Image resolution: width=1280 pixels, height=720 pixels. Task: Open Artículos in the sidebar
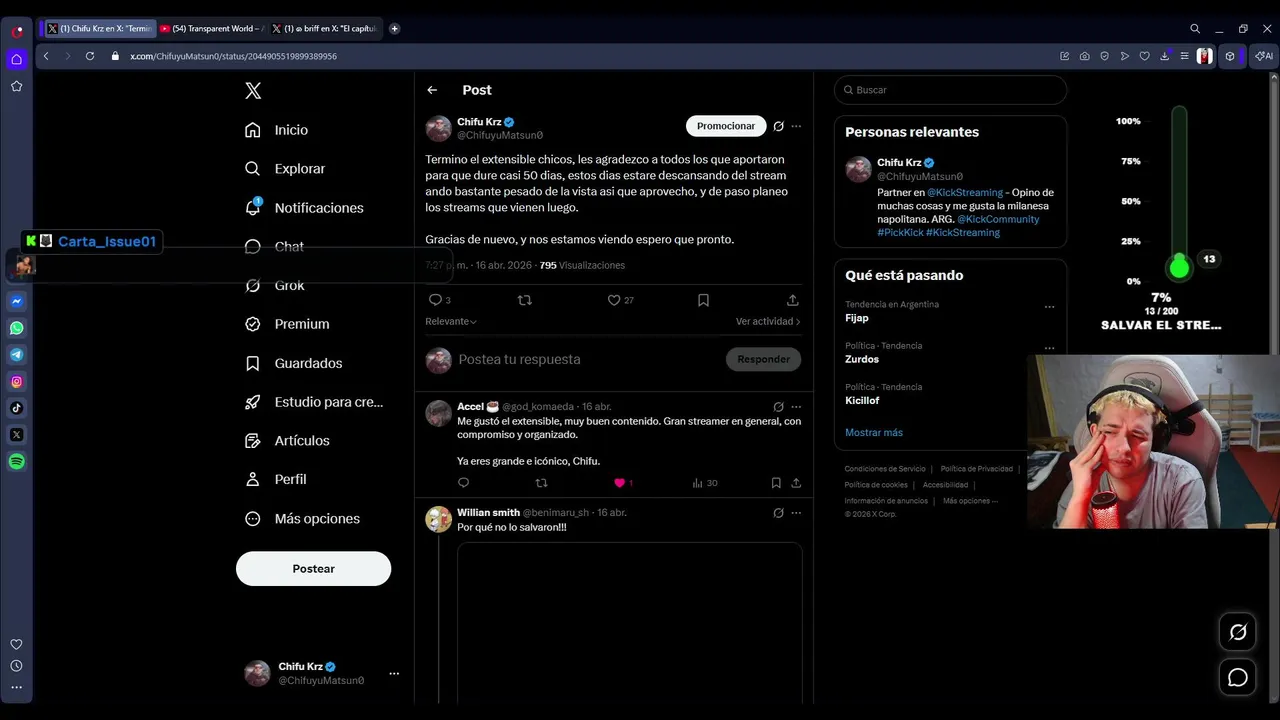[287, 441]
